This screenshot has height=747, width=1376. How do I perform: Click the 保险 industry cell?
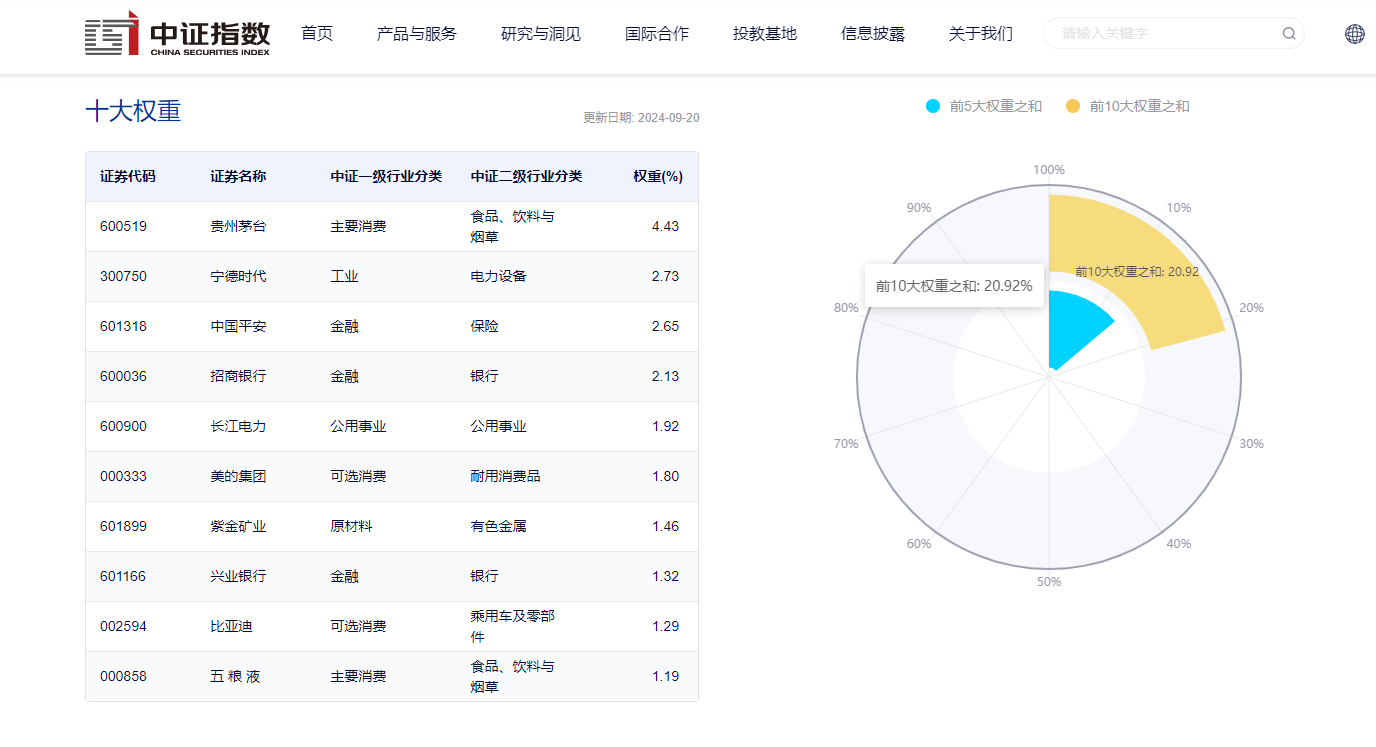[x=484, y=326]
